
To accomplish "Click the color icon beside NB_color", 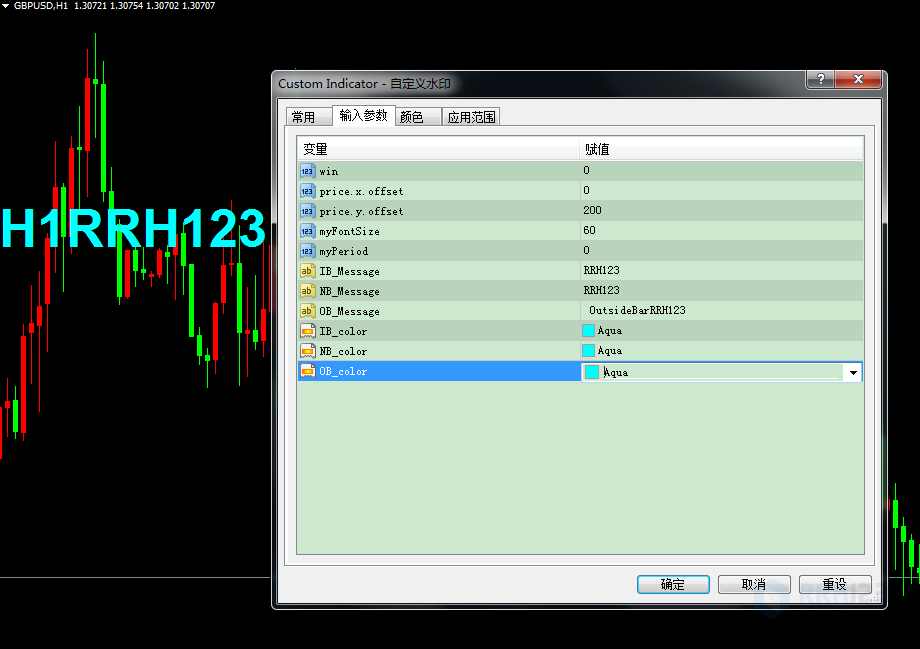I will (x=307, y=351).
